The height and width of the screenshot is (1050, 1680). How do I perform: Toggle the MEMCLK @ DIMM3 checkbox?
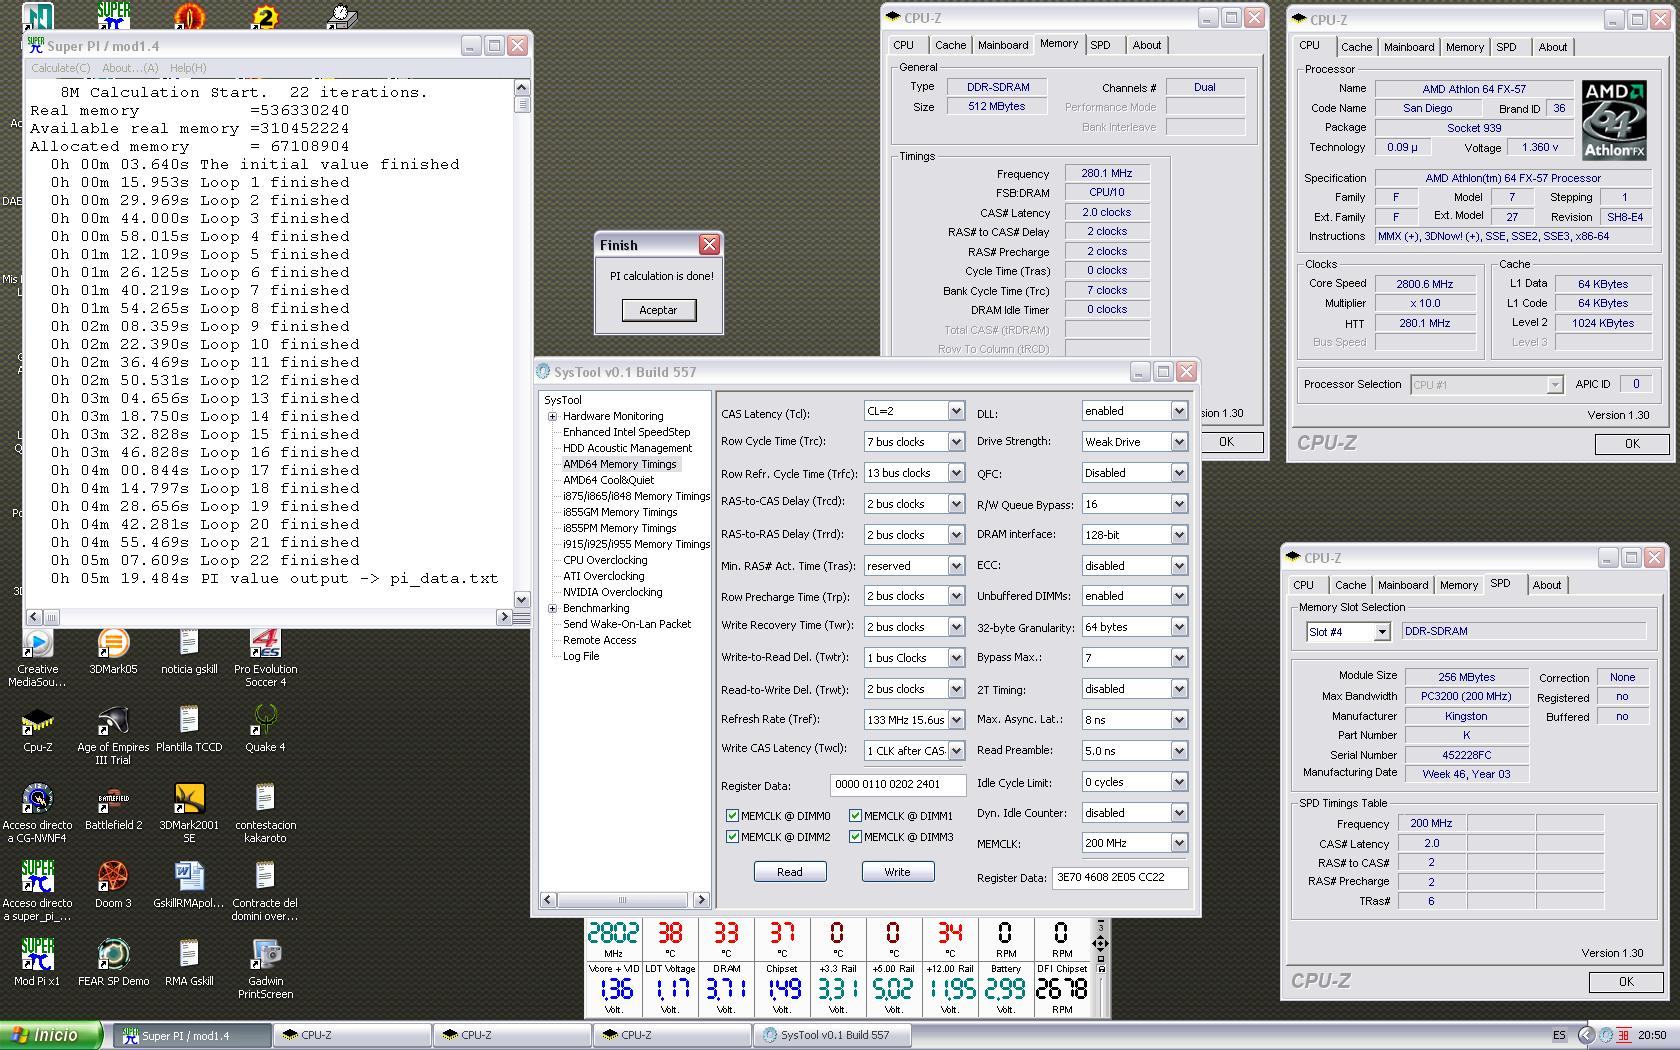point(855,837)
